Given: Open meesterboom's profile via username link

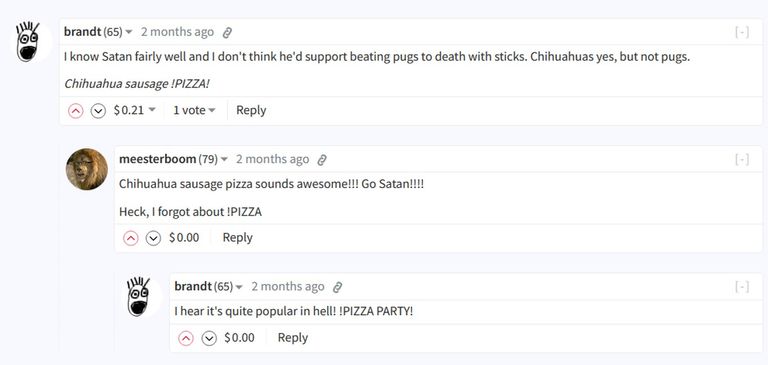Looking at the screenshot, I should (x=158, y=159).
